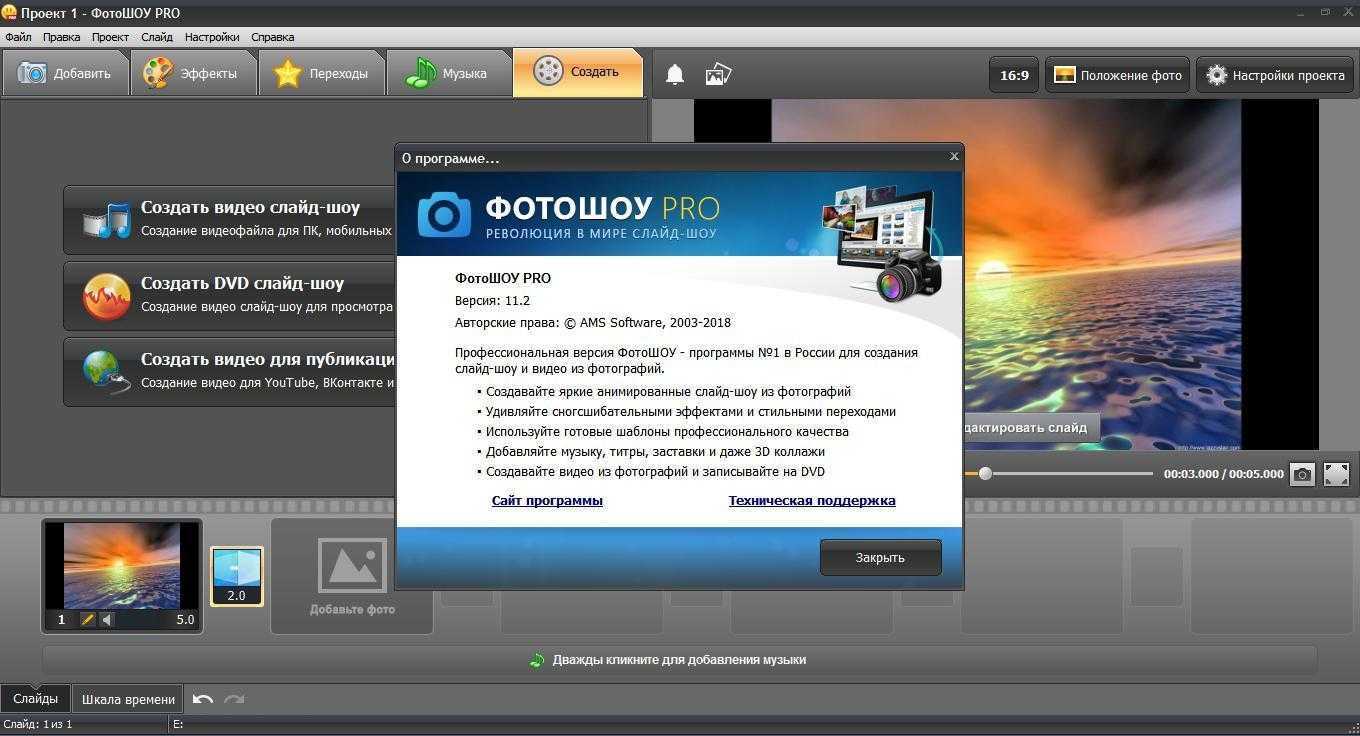This screenshot has width=1360, height=736.
Task: Click the ФотоШОУ PRO camera logo in dialog
Action: click(444, 214)
